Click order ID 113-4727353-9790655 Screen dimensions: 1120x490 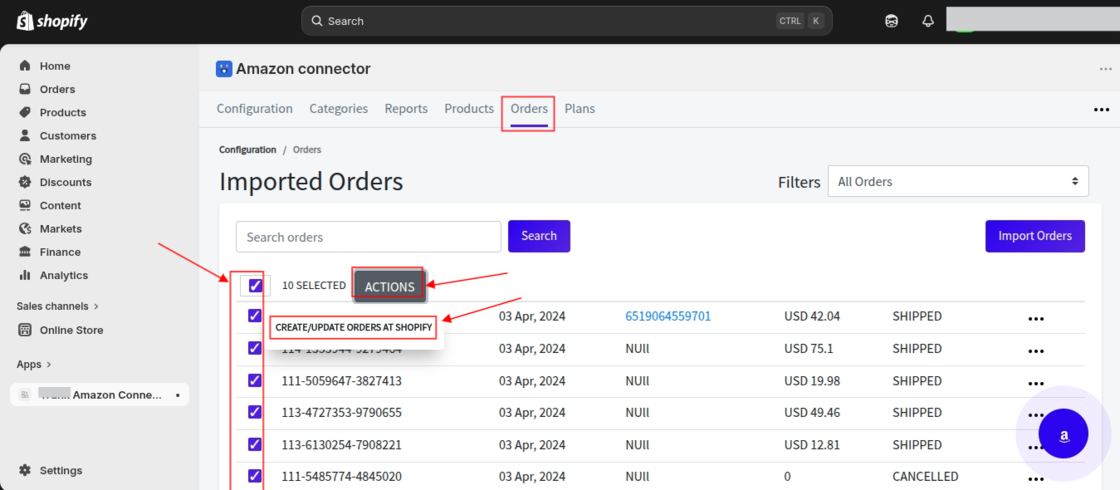pos(341,412)
